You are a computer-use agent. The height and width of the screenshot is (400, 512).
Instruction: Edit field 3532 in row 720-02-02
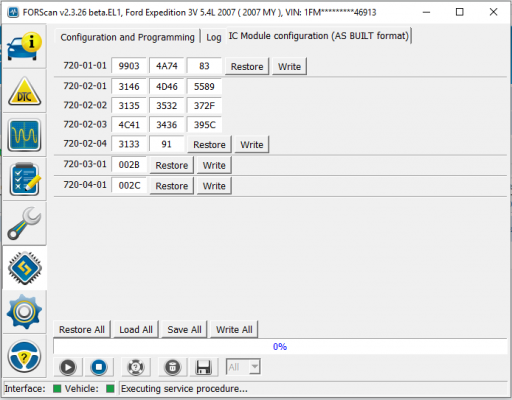click(x=167, y=105)
